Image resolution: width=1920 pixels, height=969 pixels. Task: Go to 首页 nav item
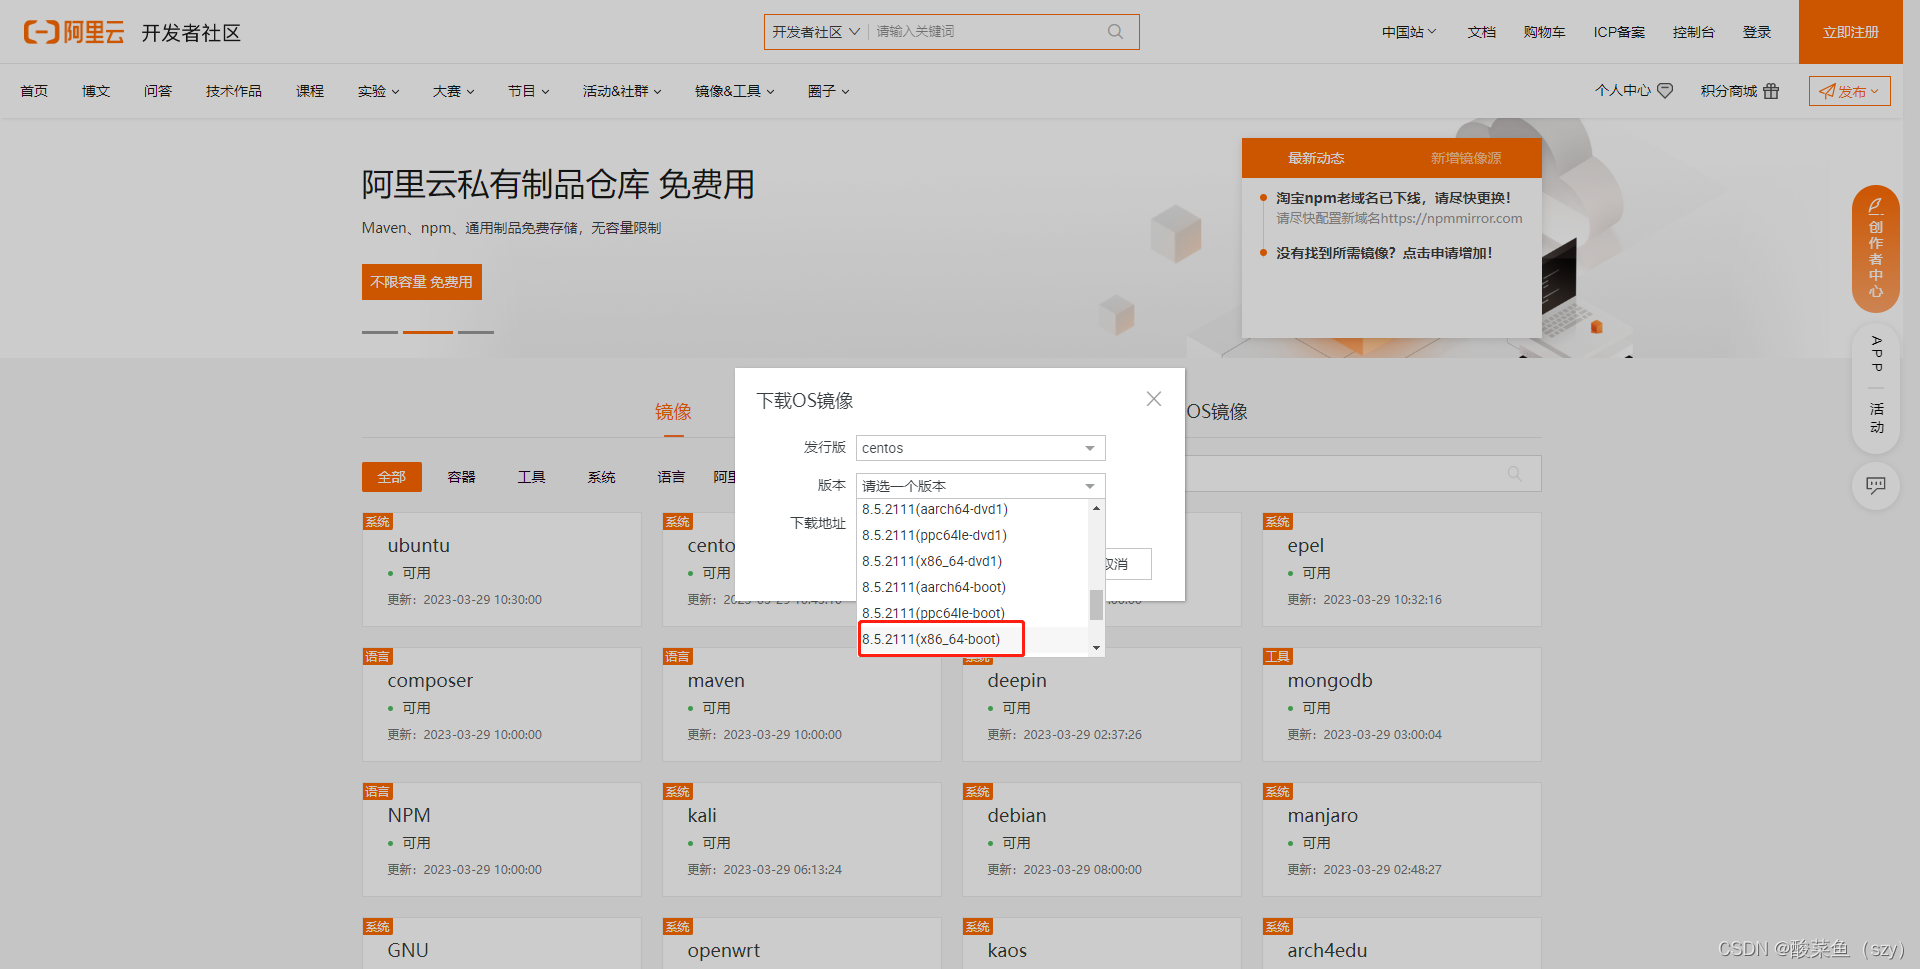click(34, 91)
